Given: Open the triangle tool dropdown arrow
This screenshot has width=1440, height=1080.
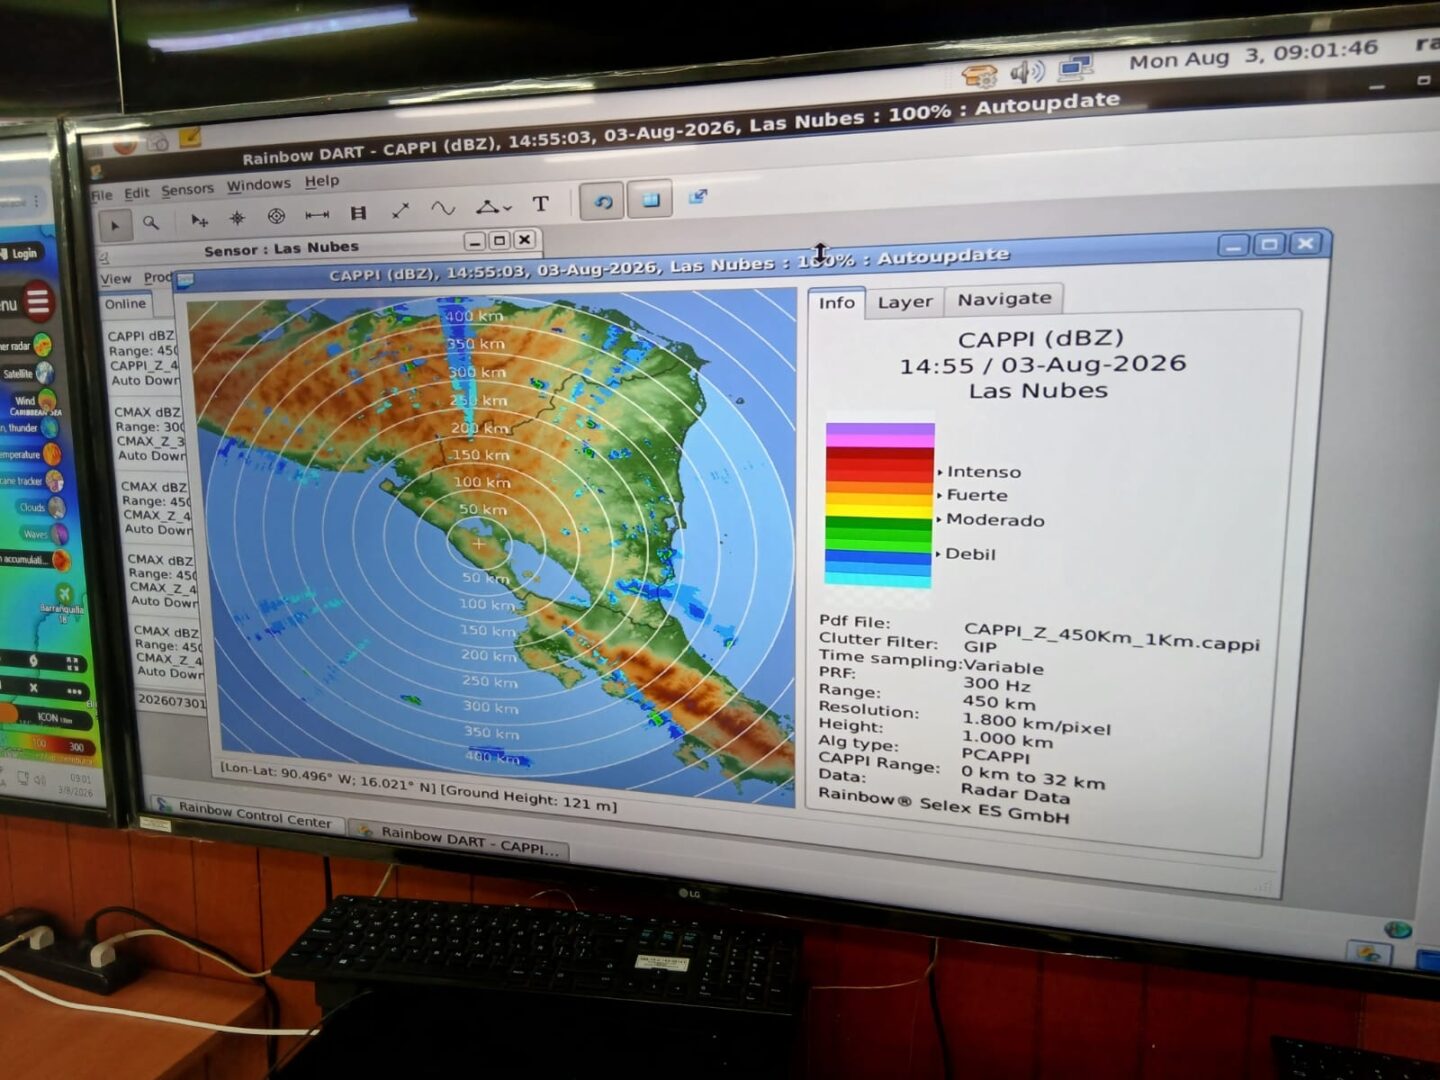Looking at the screenshot, I should point(508,207).
